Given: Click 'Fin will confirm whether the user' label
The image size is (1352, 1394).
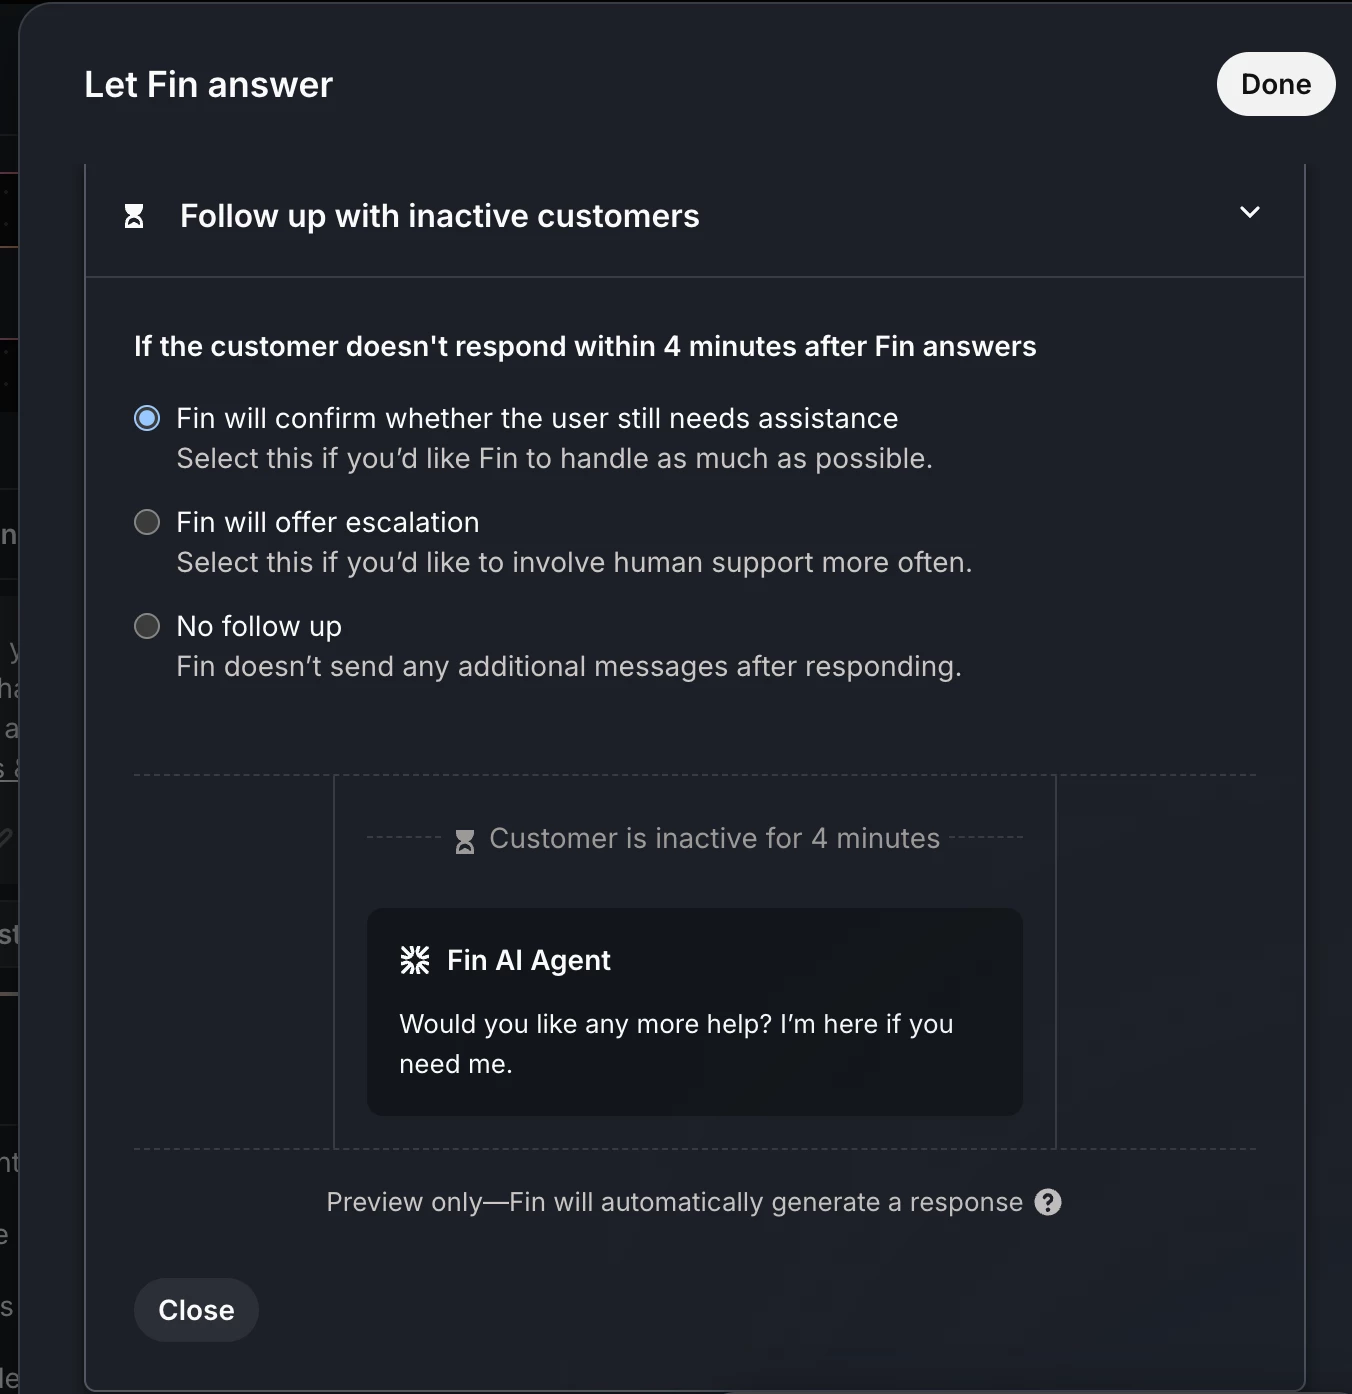Looking at the screenshot, I should pyautogui.click(x=537, y=418).
